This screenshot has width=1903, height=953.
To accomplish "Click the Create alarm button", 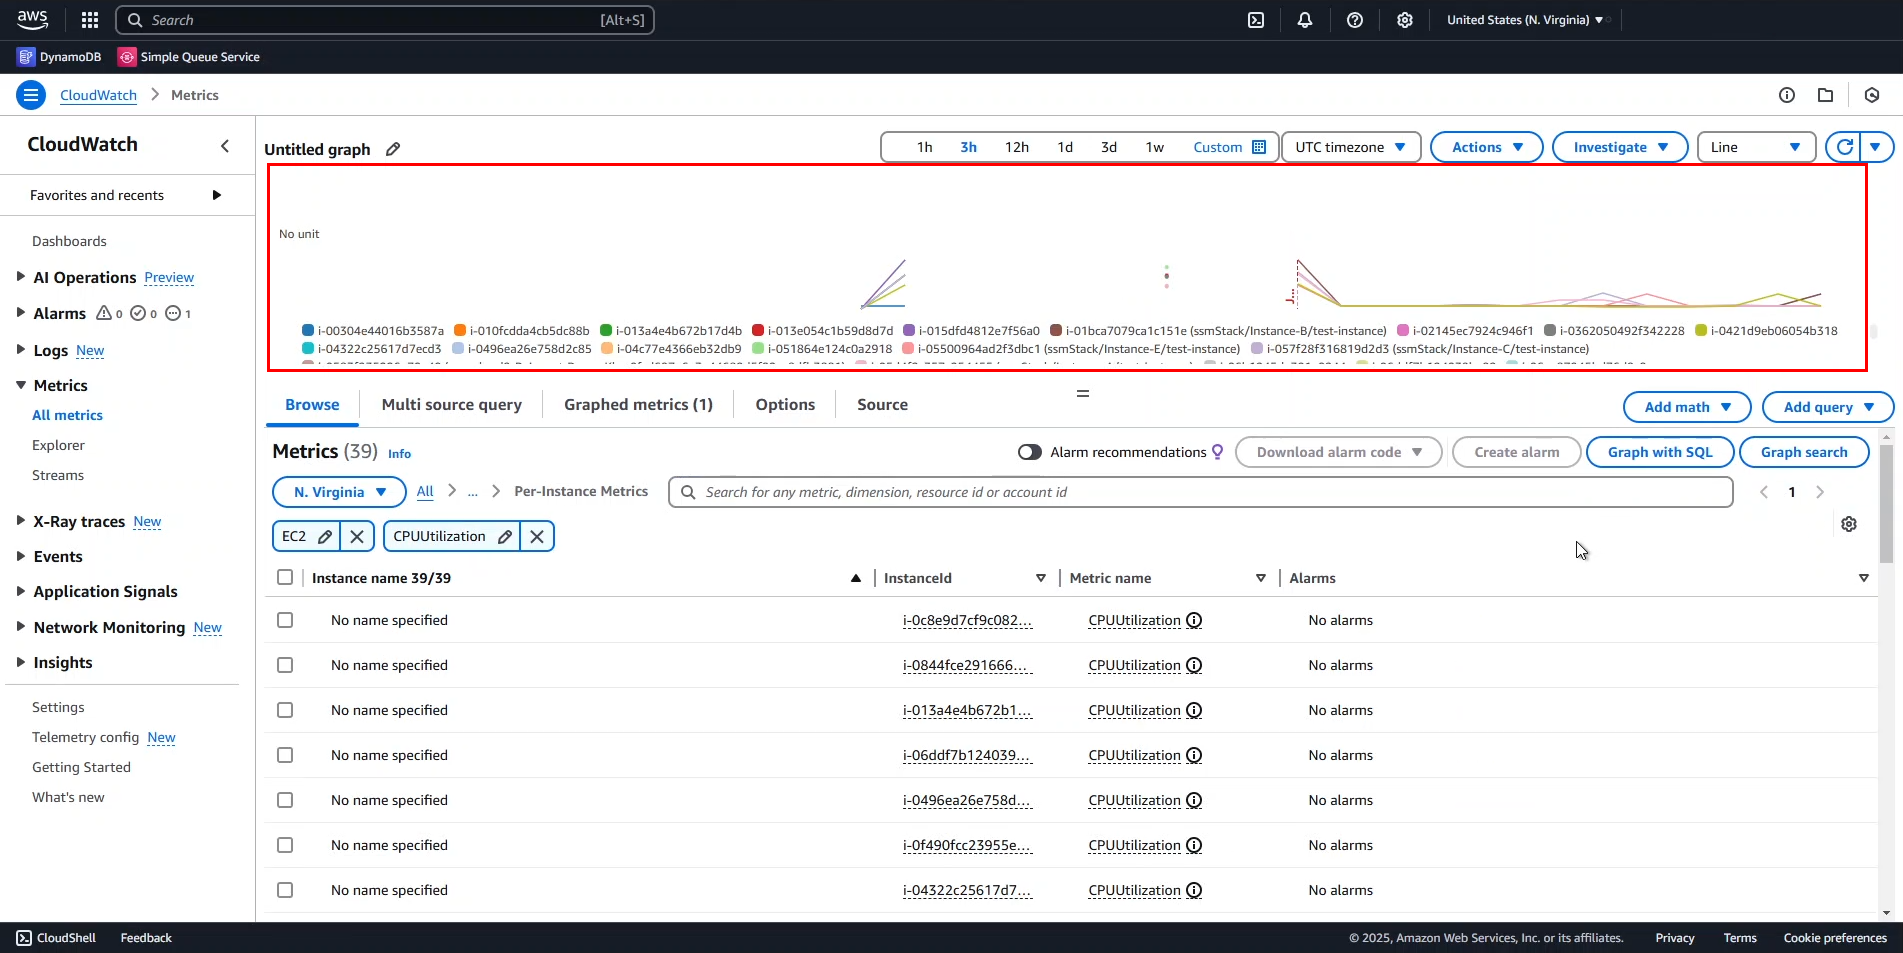I will [1515, 452].
